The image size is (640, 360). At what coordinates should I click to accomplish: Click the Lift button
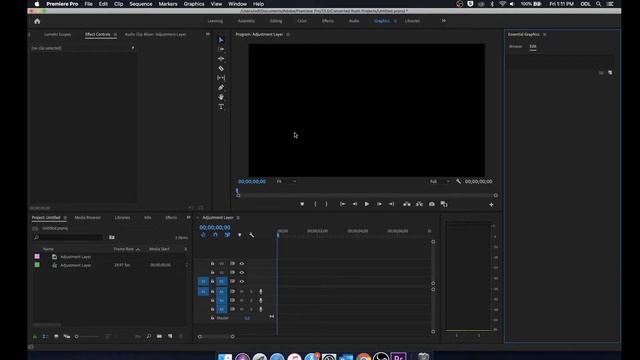(x=407, y=204)
